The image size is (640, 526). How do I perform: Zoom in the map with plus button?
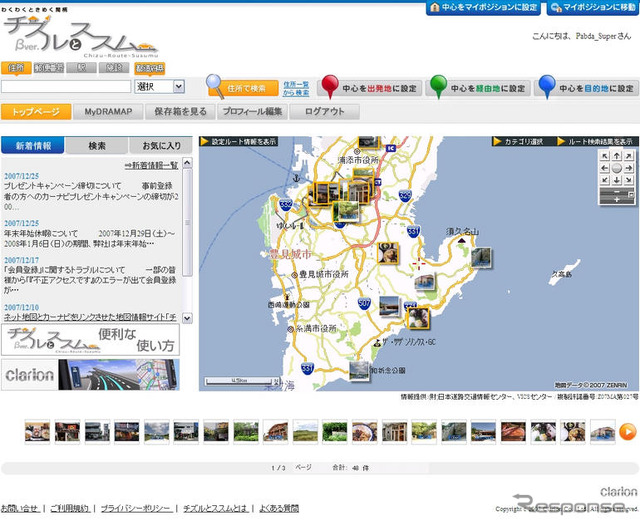click(x=617, y=200)
